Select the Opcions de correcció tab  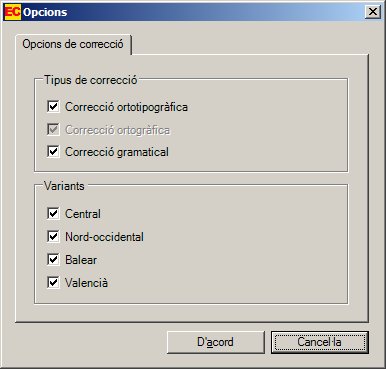click(x=73, y=44)
